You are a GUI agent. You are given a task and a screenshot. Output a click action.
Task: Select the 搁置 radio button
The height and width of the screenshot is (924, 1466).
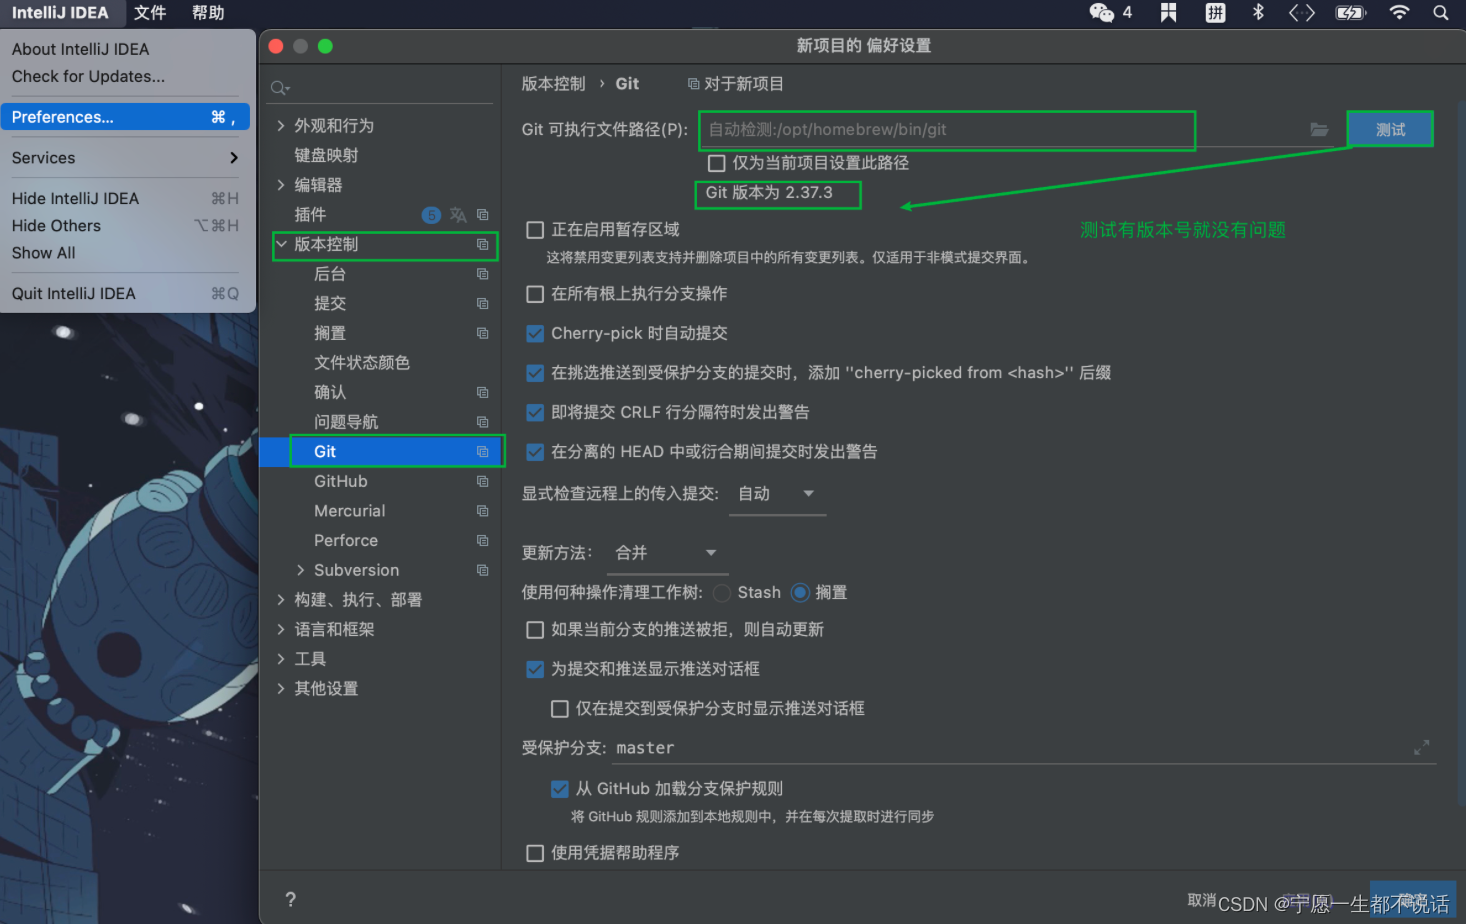(x=800, y=593)
